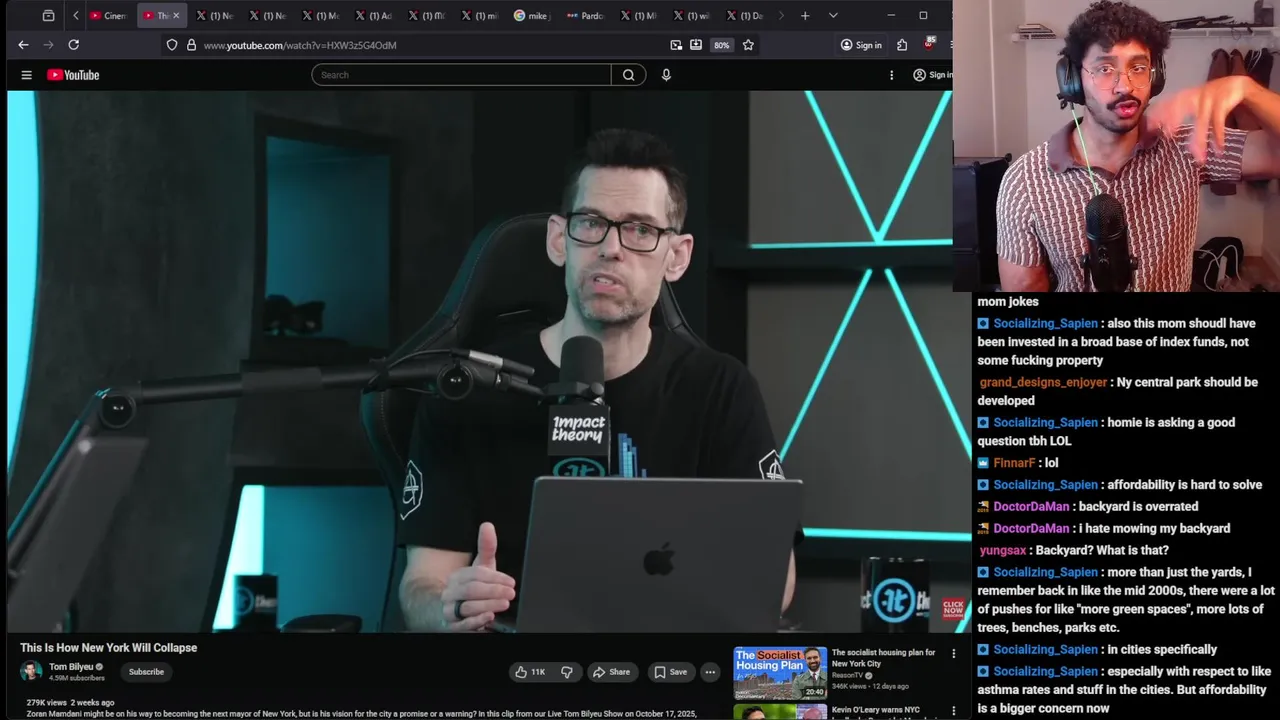1280x720 pixels.
Task: Open 'The socialist housing plan for New York City' title
Action: point(884,658)
